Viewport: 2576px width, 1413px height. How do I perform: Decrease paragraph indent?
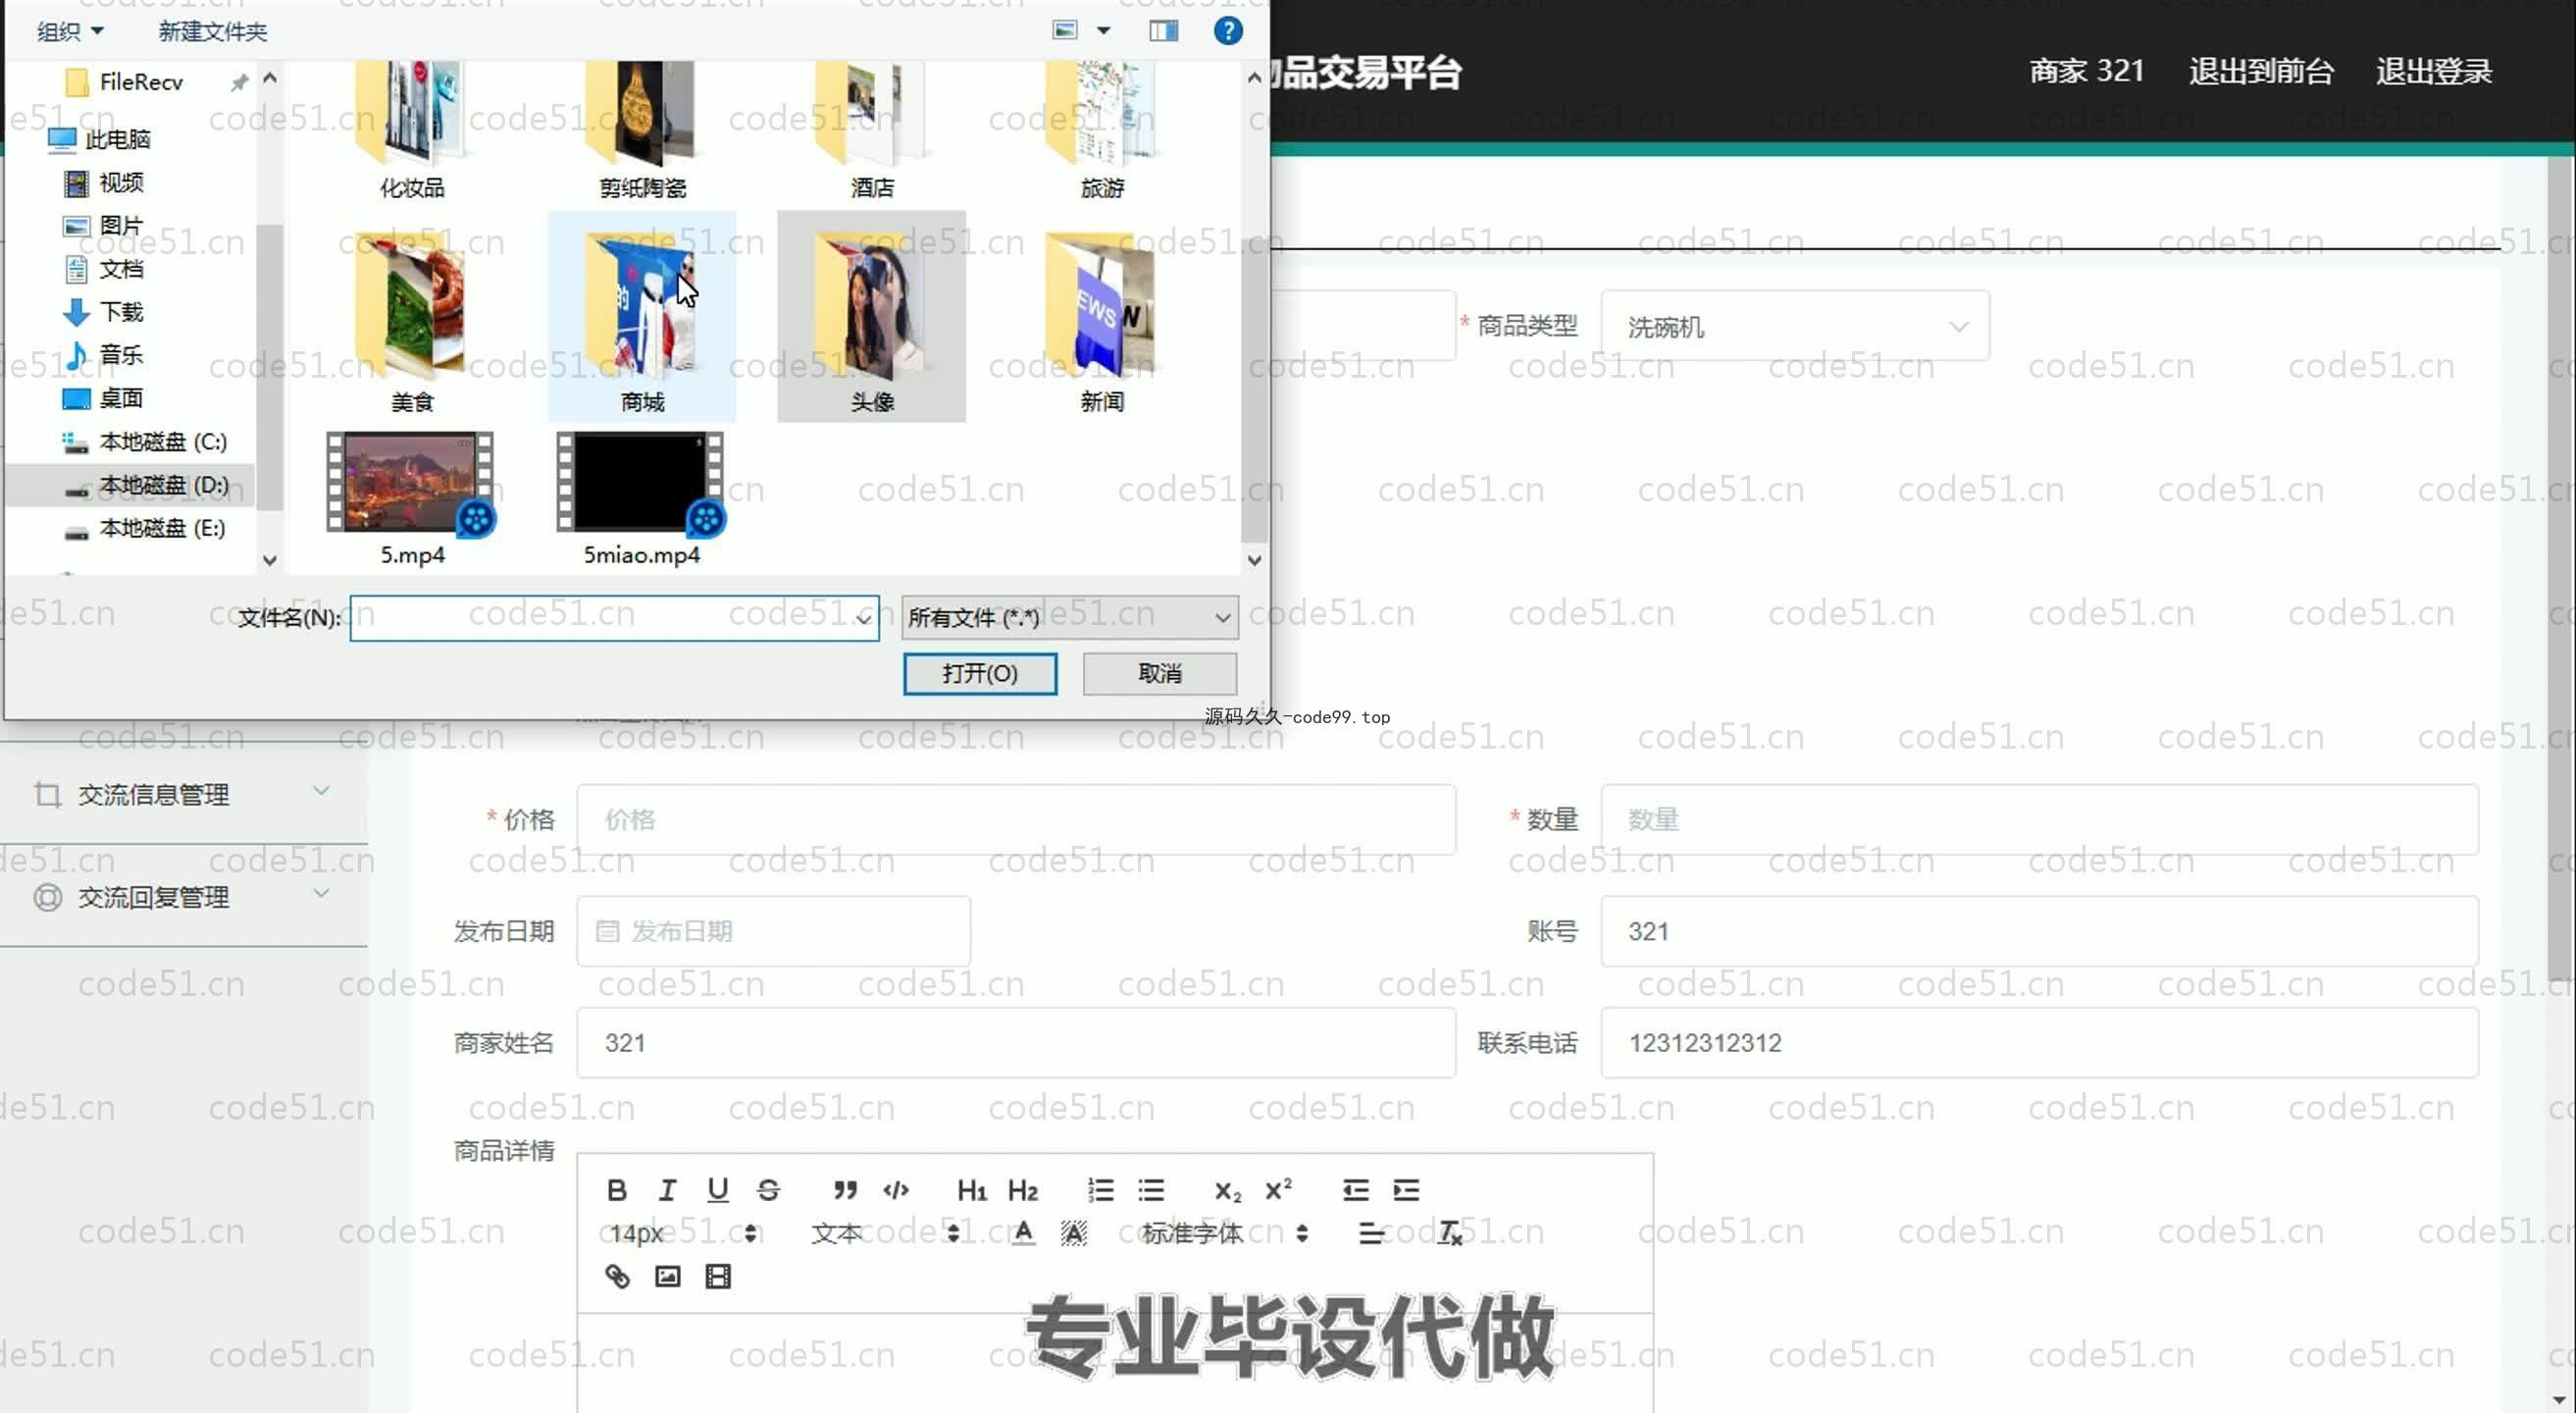tap(1355, 1190)
